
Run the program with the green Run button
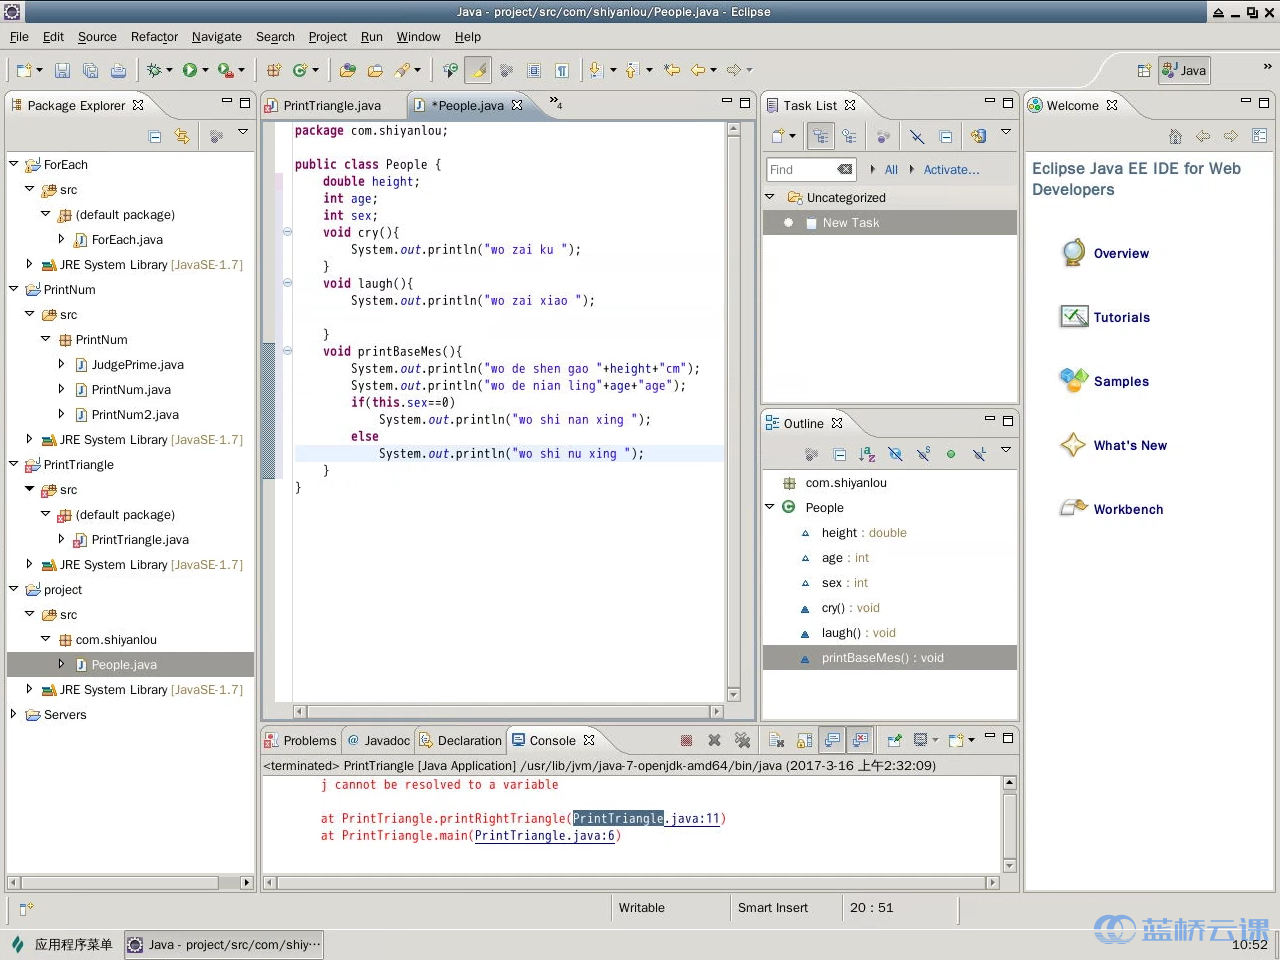189,70
